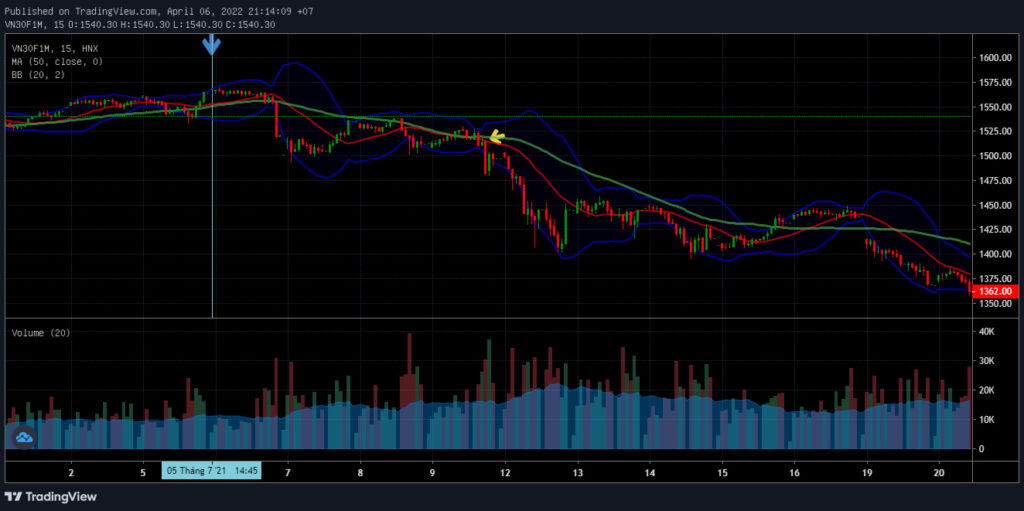The width and height of the screenshot is (1024, 511).
Task: Click the 1500.00 price axis label
Action: click(993, 156)
